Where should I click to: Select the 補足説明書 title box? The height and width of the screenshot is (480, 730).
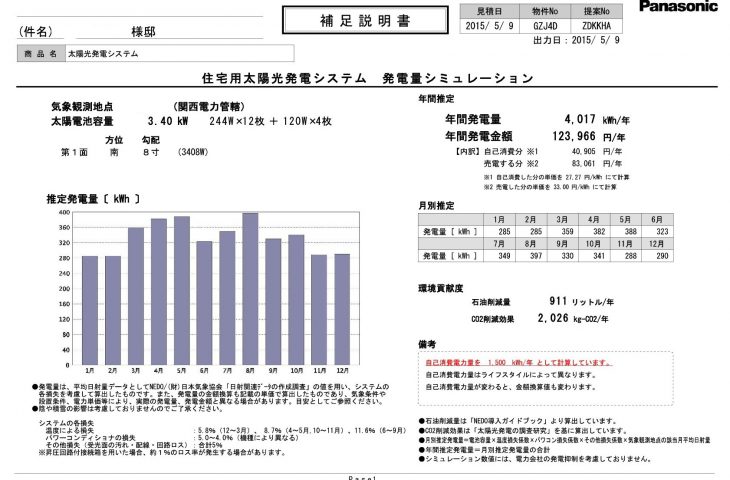365,20
